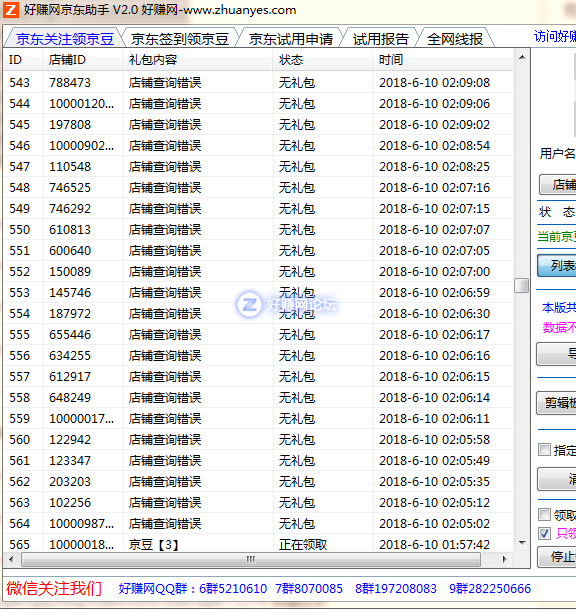Image resolution: width=576 pixels, height=610 pixels.
Task: Select store ID 600640 cell
Action: click(70, 251)
